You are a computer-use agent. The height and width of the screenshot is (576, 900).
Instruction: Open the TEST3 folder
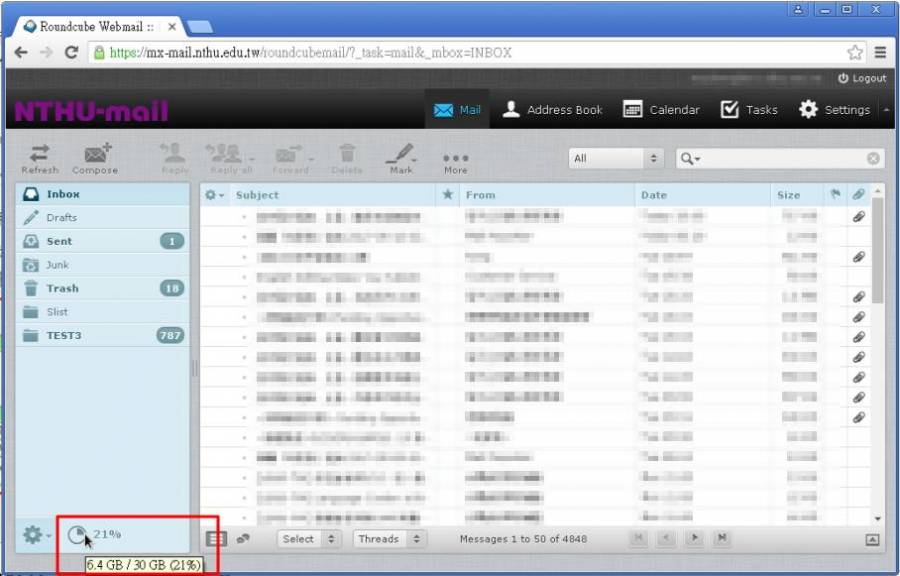pyautogui.click(x=64, y=335)
